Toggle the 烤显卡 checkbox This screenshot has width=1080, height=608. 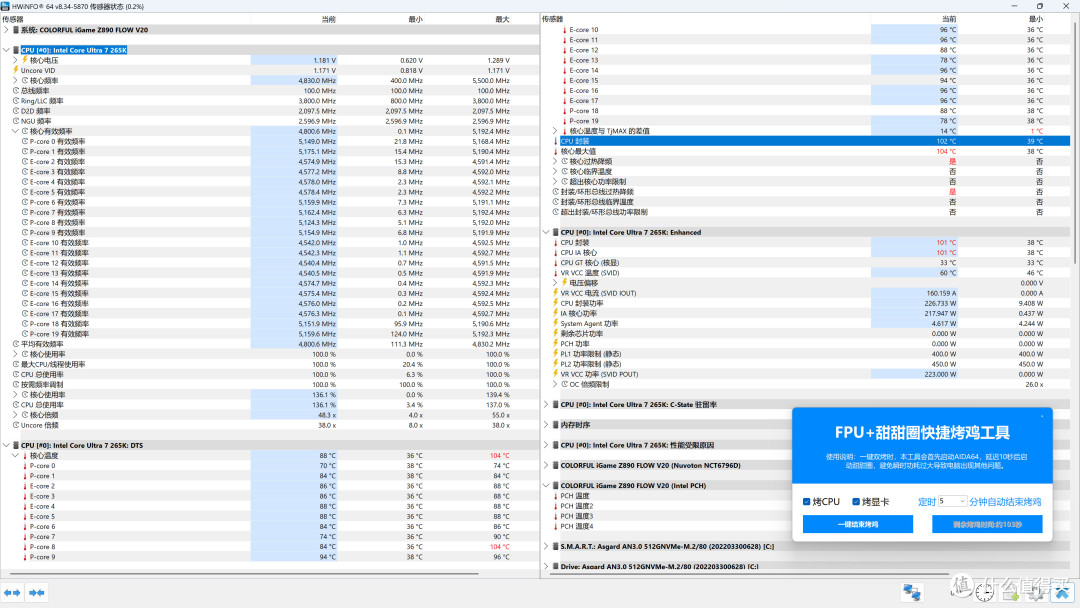coord(856,502)
